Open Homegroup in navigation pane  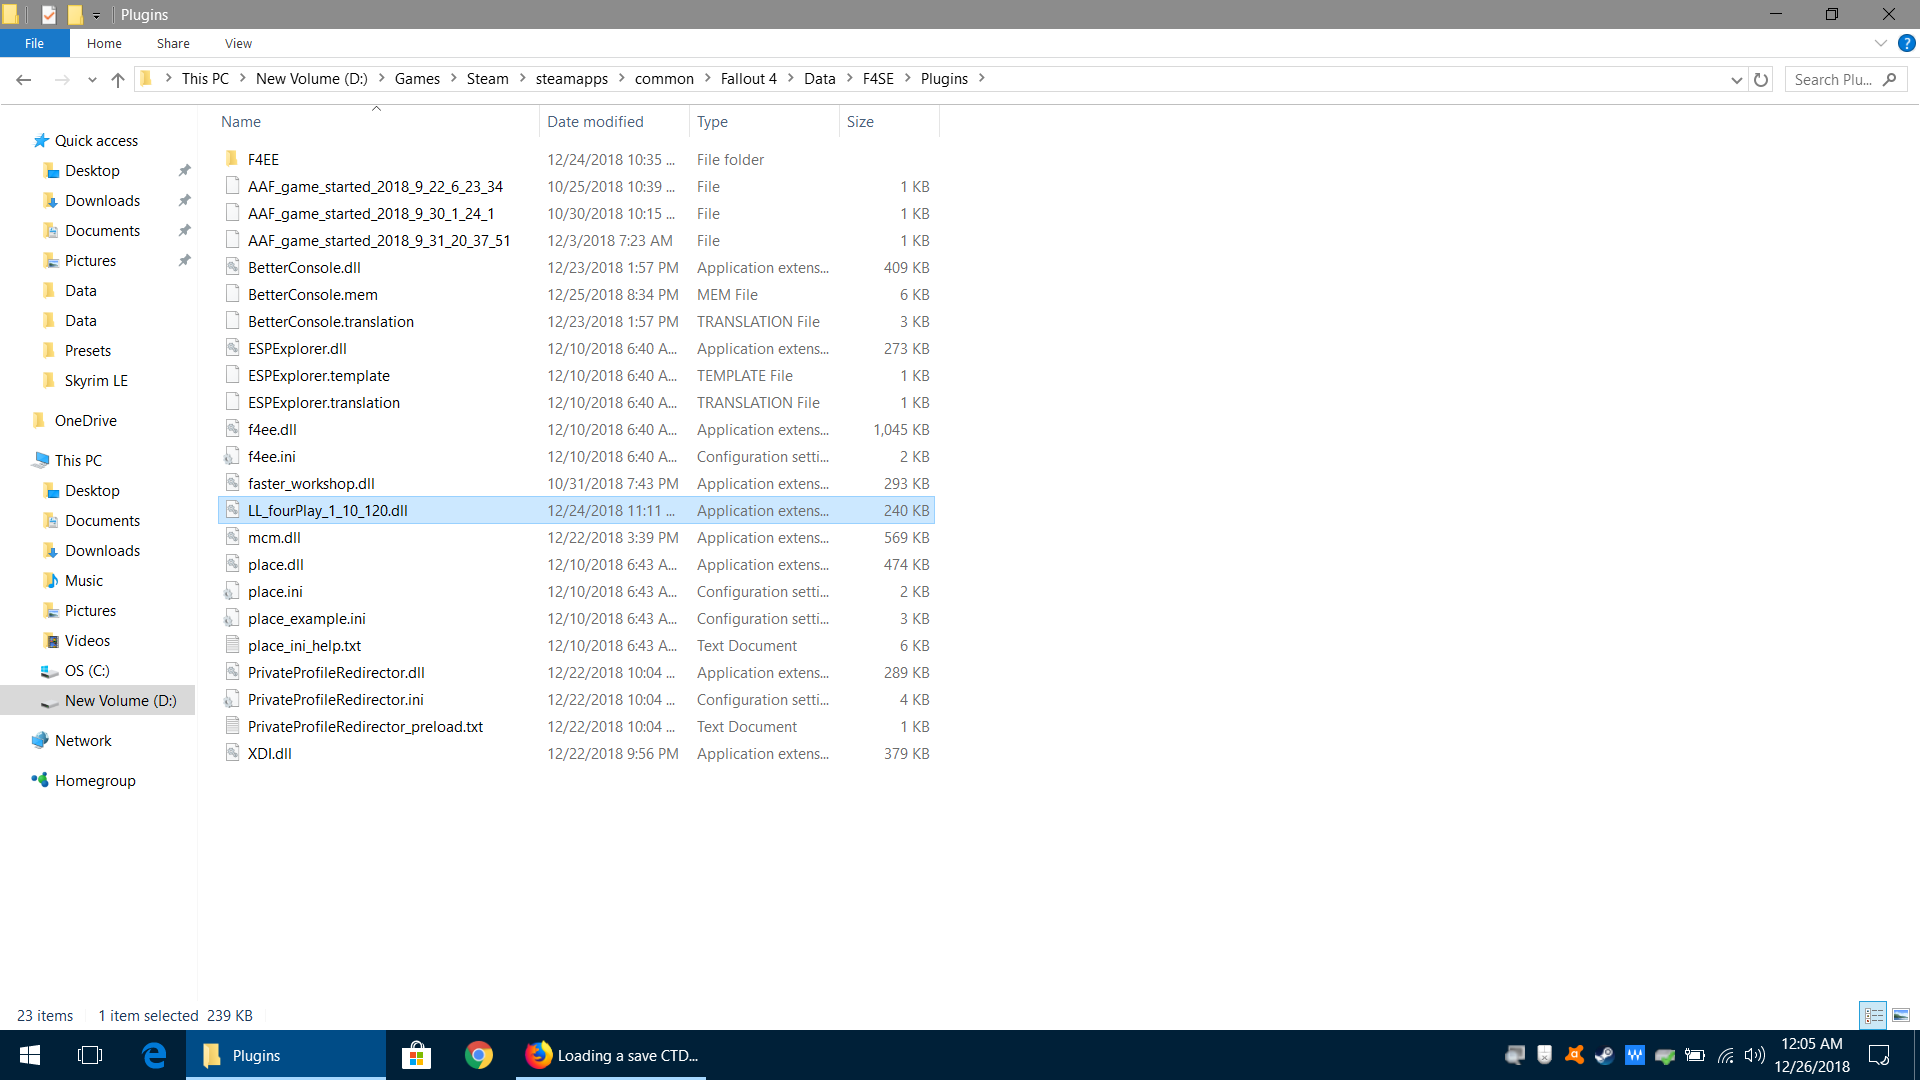click(95, 781)
